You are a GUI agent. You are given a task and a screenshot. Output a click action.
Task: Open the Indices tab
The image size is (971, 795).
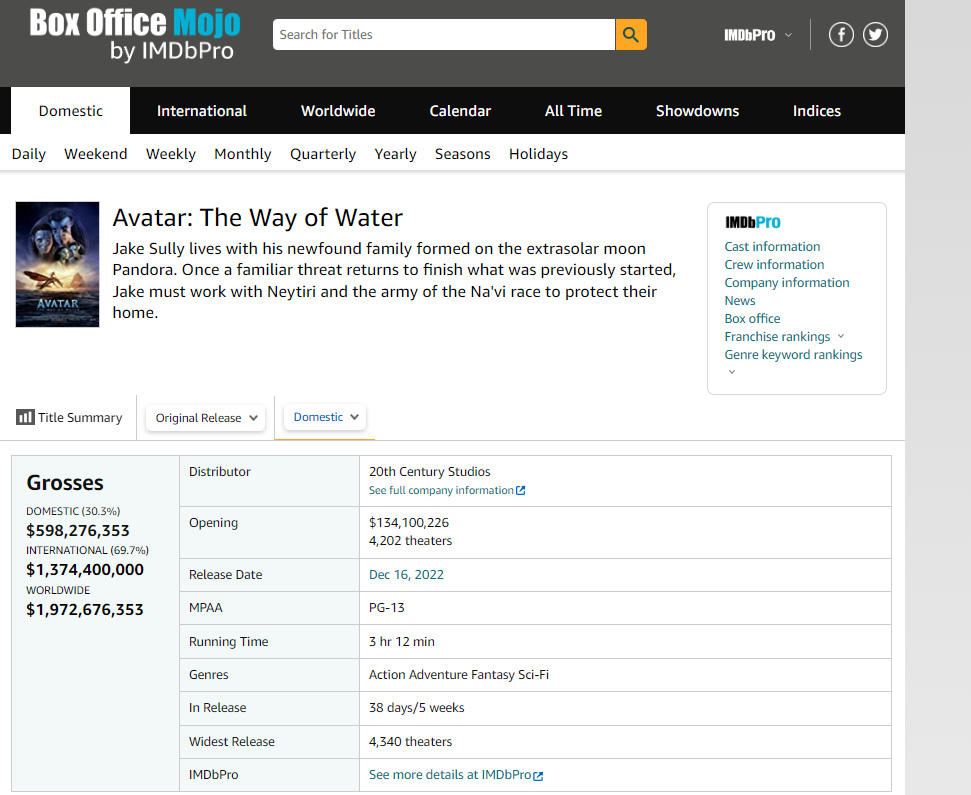tap(817, 111)
